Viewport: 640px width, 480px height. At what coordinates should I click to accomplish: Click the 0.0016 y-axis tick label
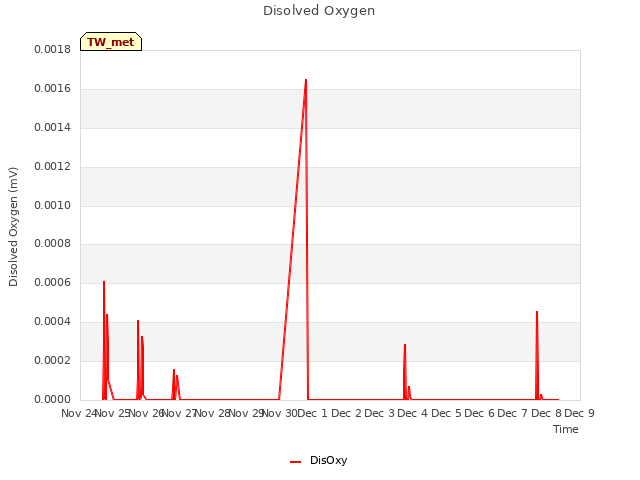[52, 89]
